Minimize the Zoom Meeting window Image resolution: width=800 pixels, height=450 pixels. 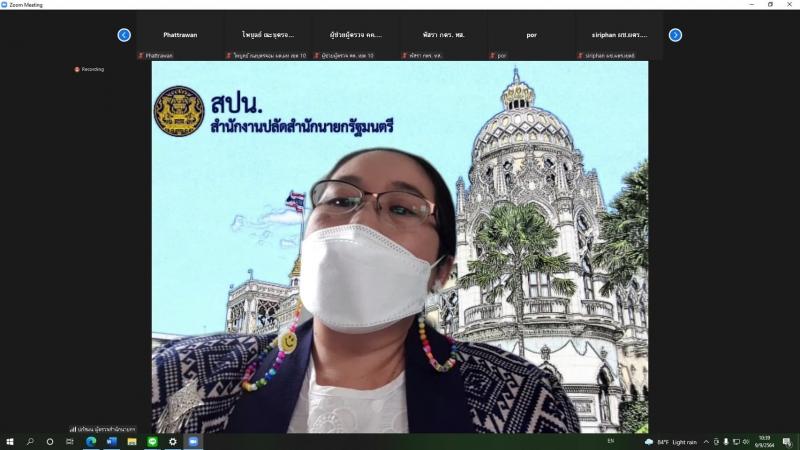tap(752, 5)
